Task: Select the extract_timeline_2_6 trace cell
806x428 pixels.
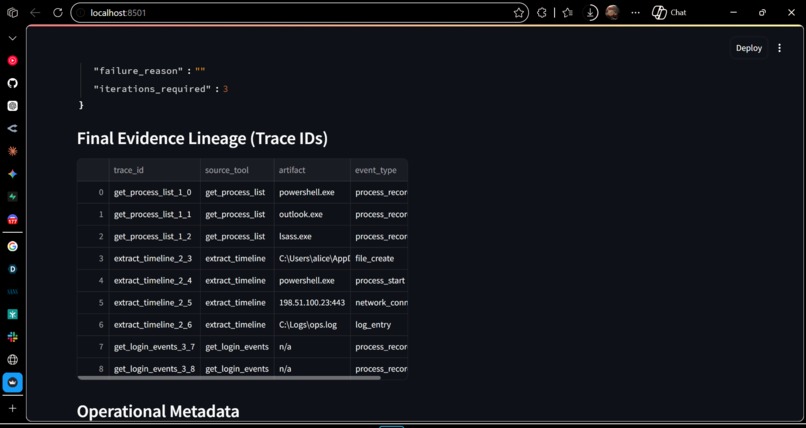Action: click(154, 325)
